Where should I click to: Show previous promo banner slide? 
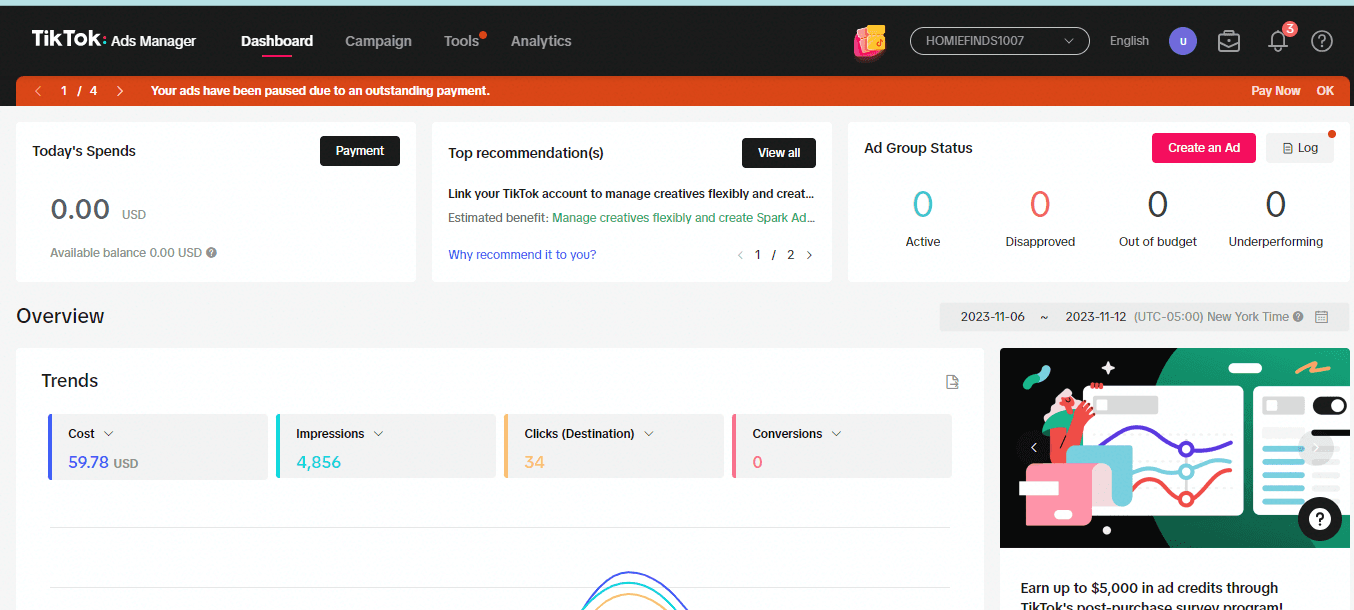coord(1034,447)
